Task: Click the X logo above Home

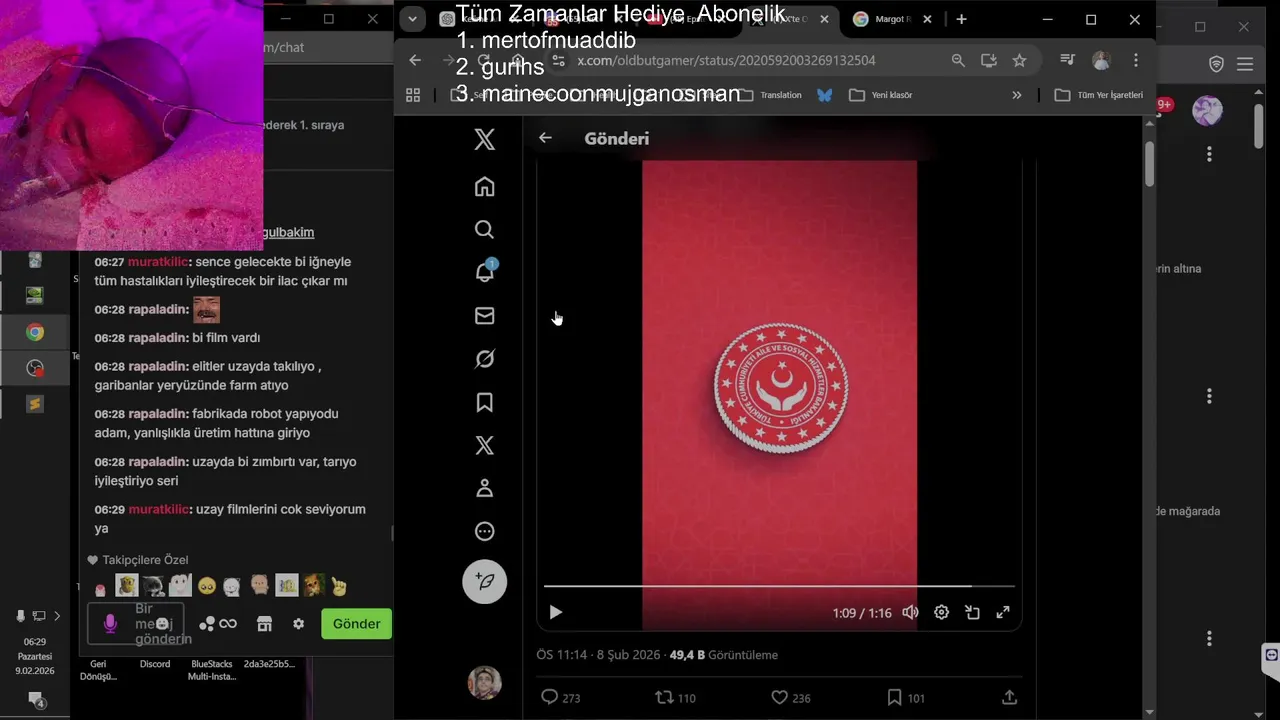Action: (x=484, y=139)
